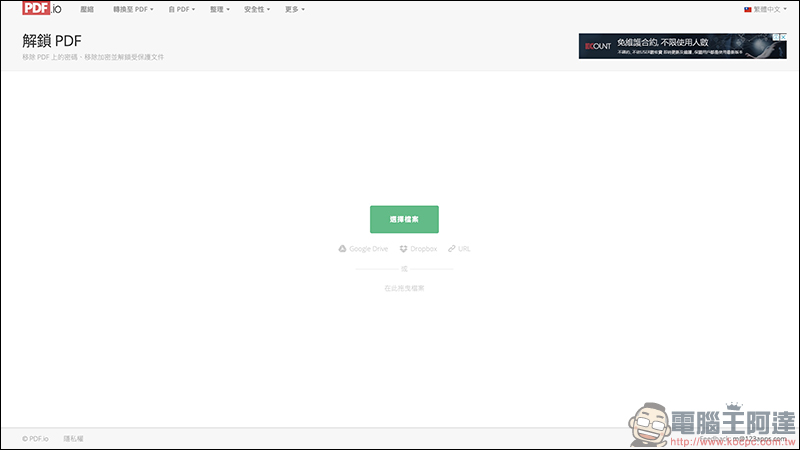Close the ECOUNT ad with X icon
The image size is (800, 450).
(783, 37)
